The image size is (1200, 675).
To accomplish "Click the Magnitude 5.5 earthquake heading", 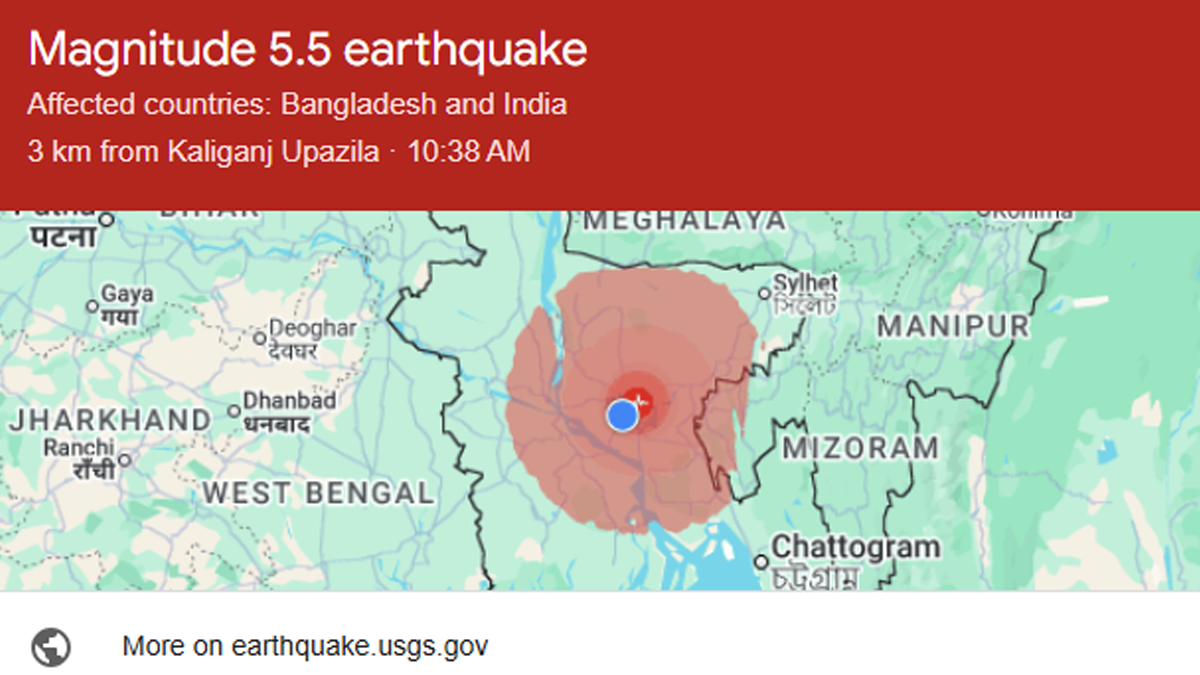I will tap(308, 50).
